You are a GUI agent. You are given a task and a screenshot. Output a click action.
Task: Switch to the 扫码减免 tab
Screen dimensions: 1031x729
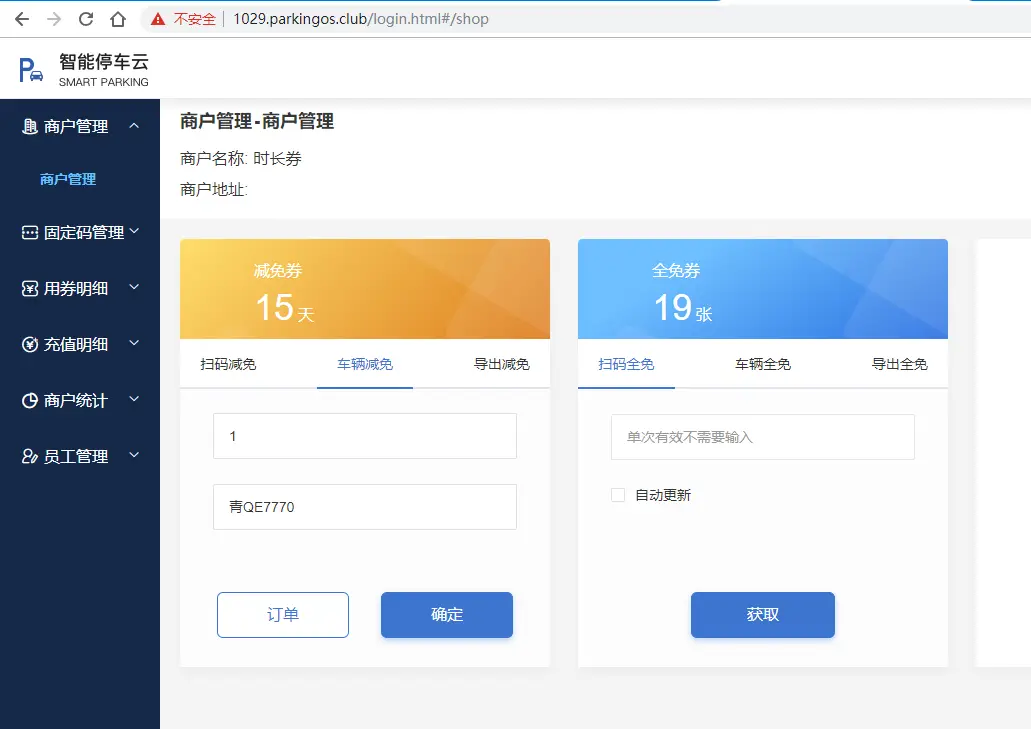[x=228, y=364]
